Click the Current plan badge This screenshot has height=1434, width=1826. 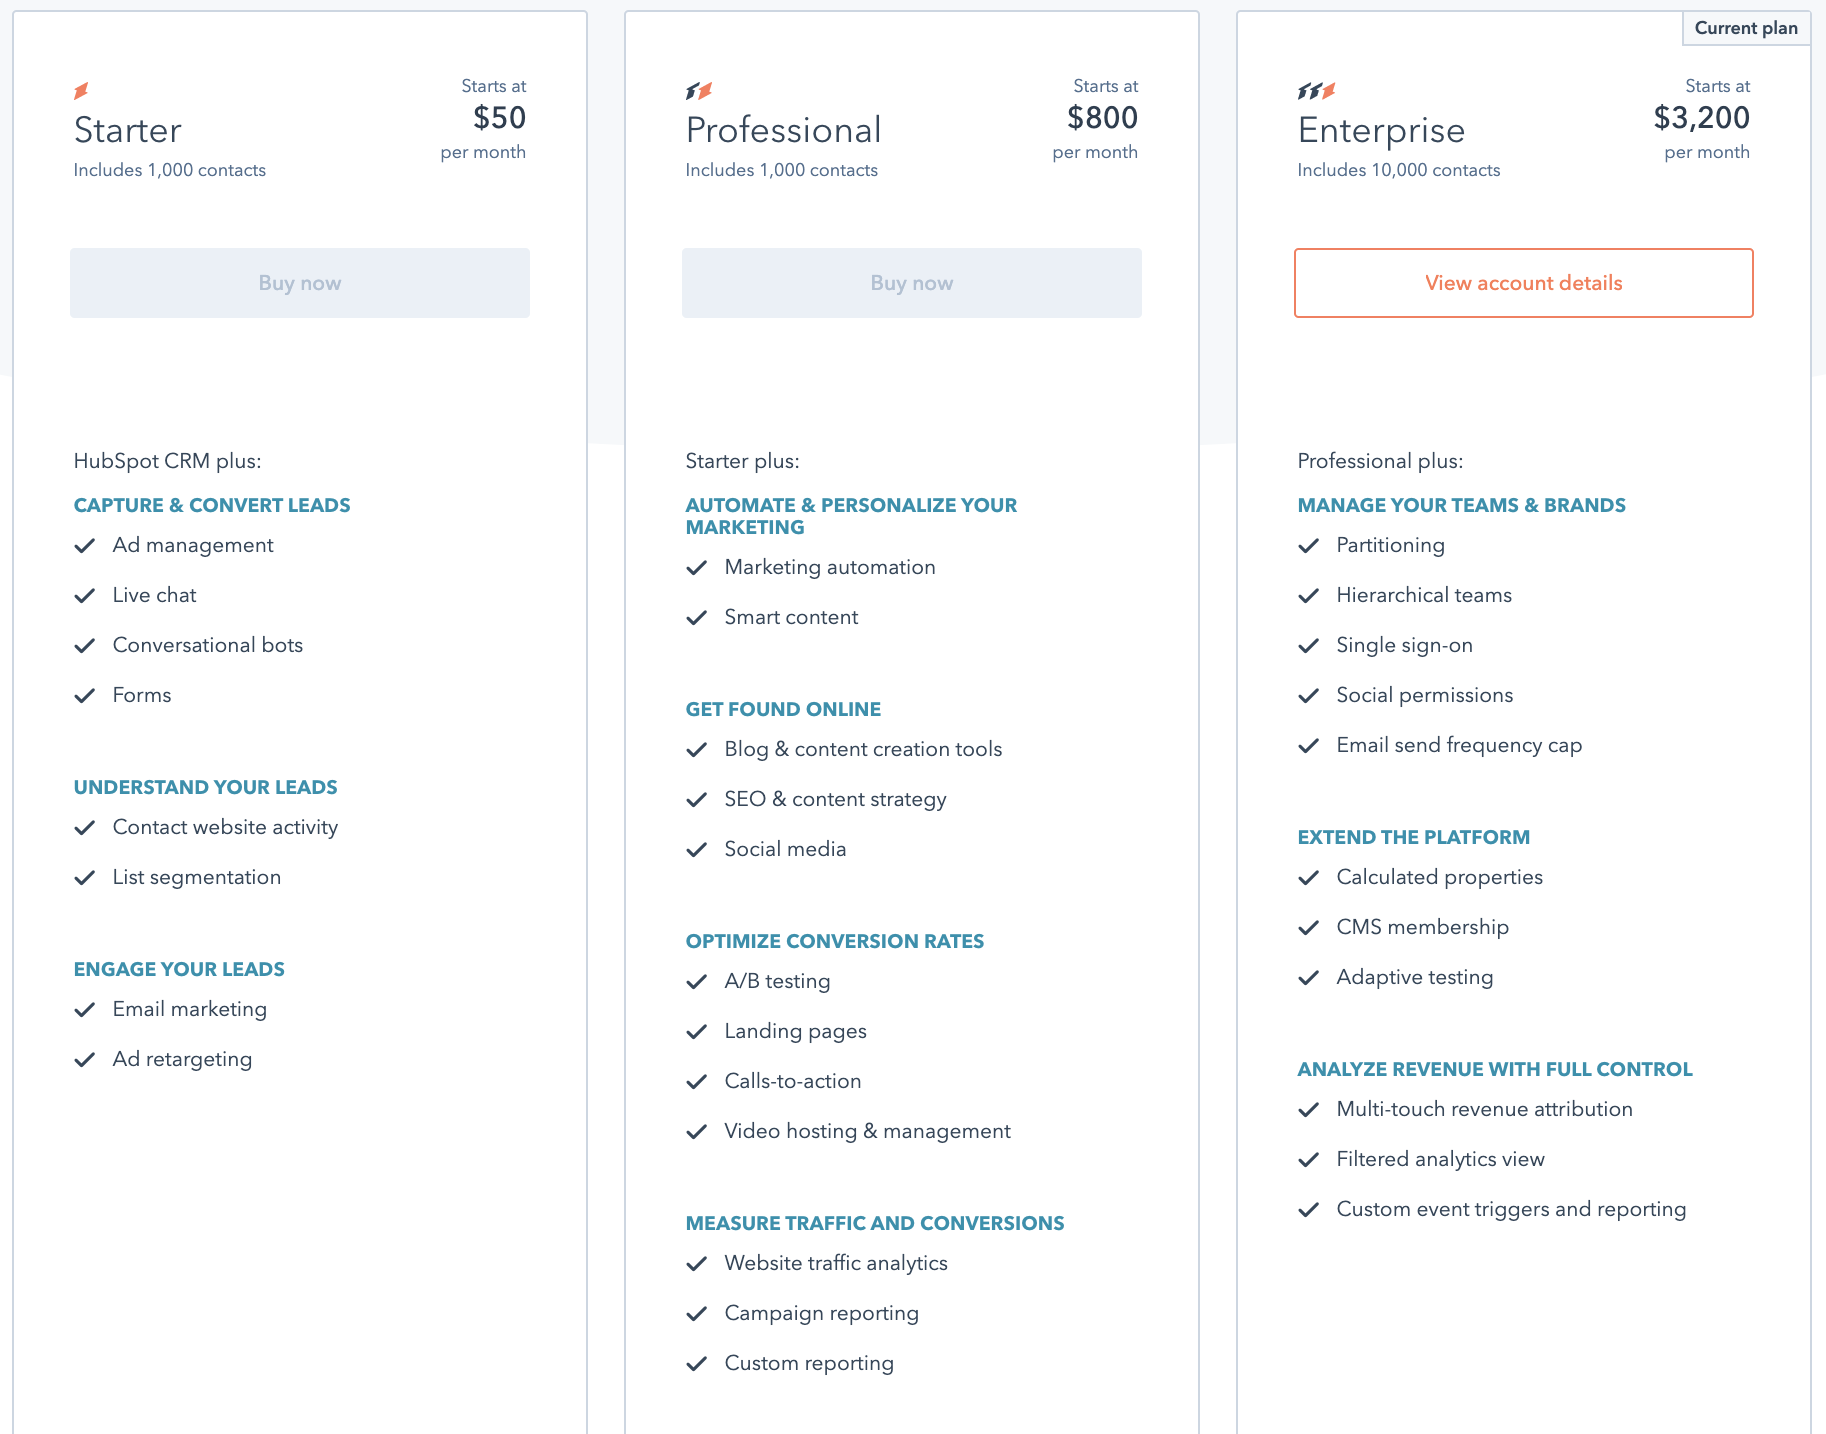coord(1746,28)
